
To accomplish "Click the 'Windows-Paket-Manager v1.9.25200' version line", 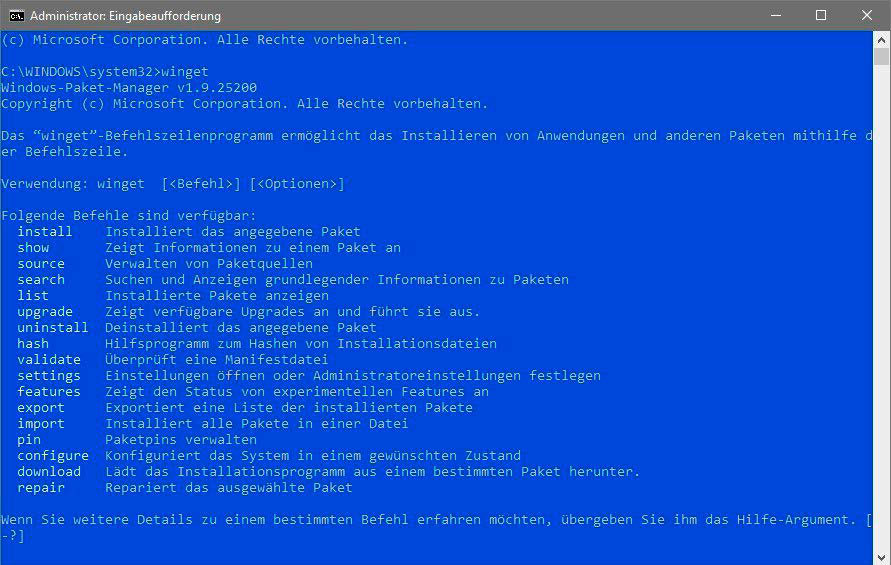I will tap(129, 88).
